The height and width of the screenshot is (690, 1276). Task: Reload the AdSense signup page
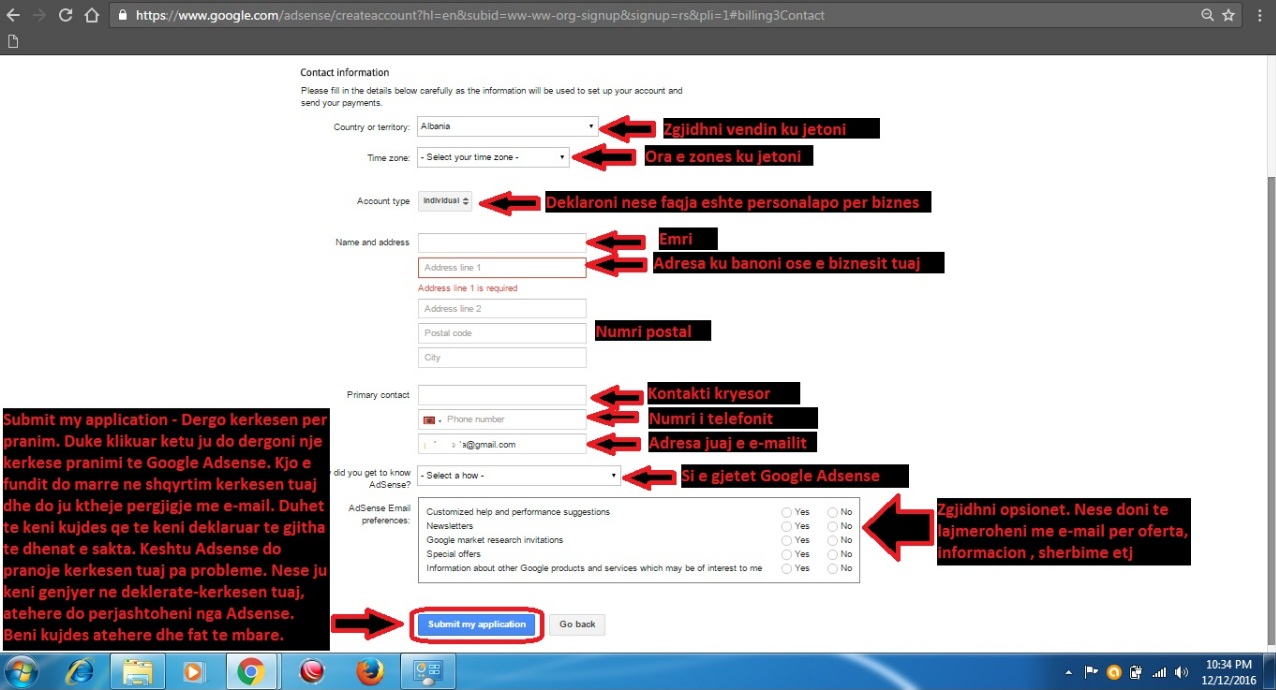click(x=66, y=16)
